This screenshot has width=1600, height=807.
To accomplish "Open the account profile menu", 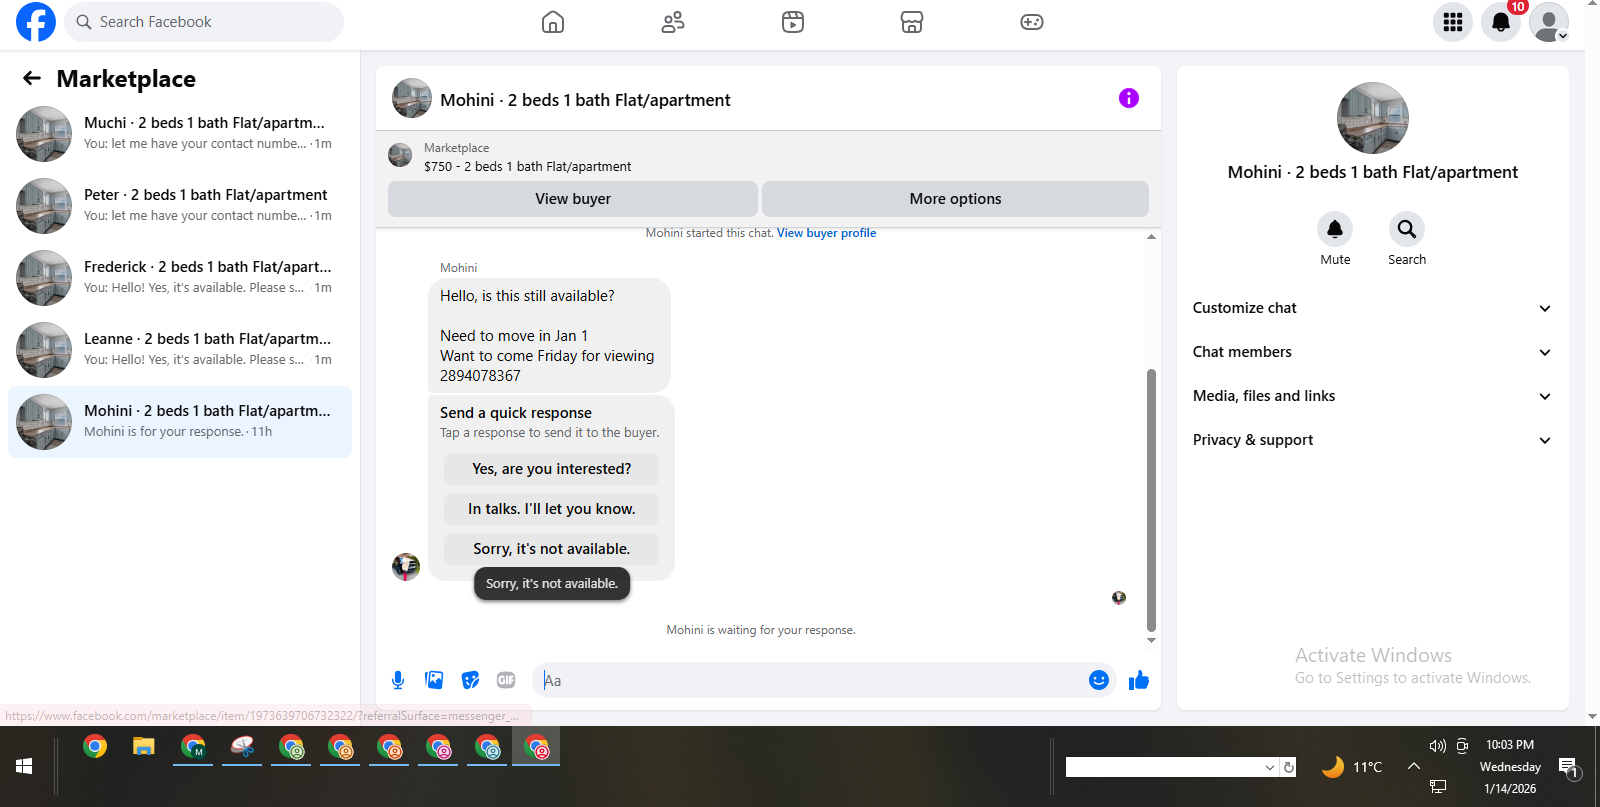I will (1549, 22).
